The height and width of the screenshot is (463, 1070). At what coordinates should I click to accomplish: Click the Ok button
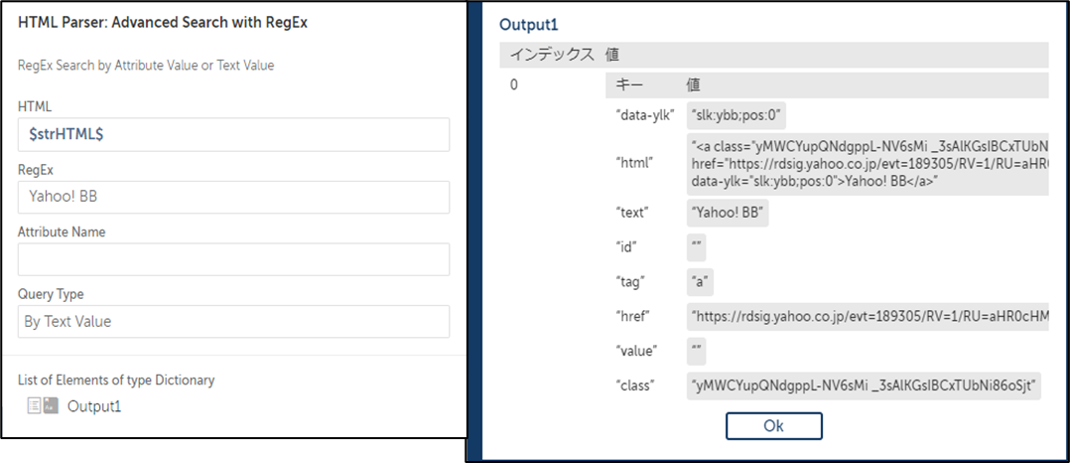(773, 425)
